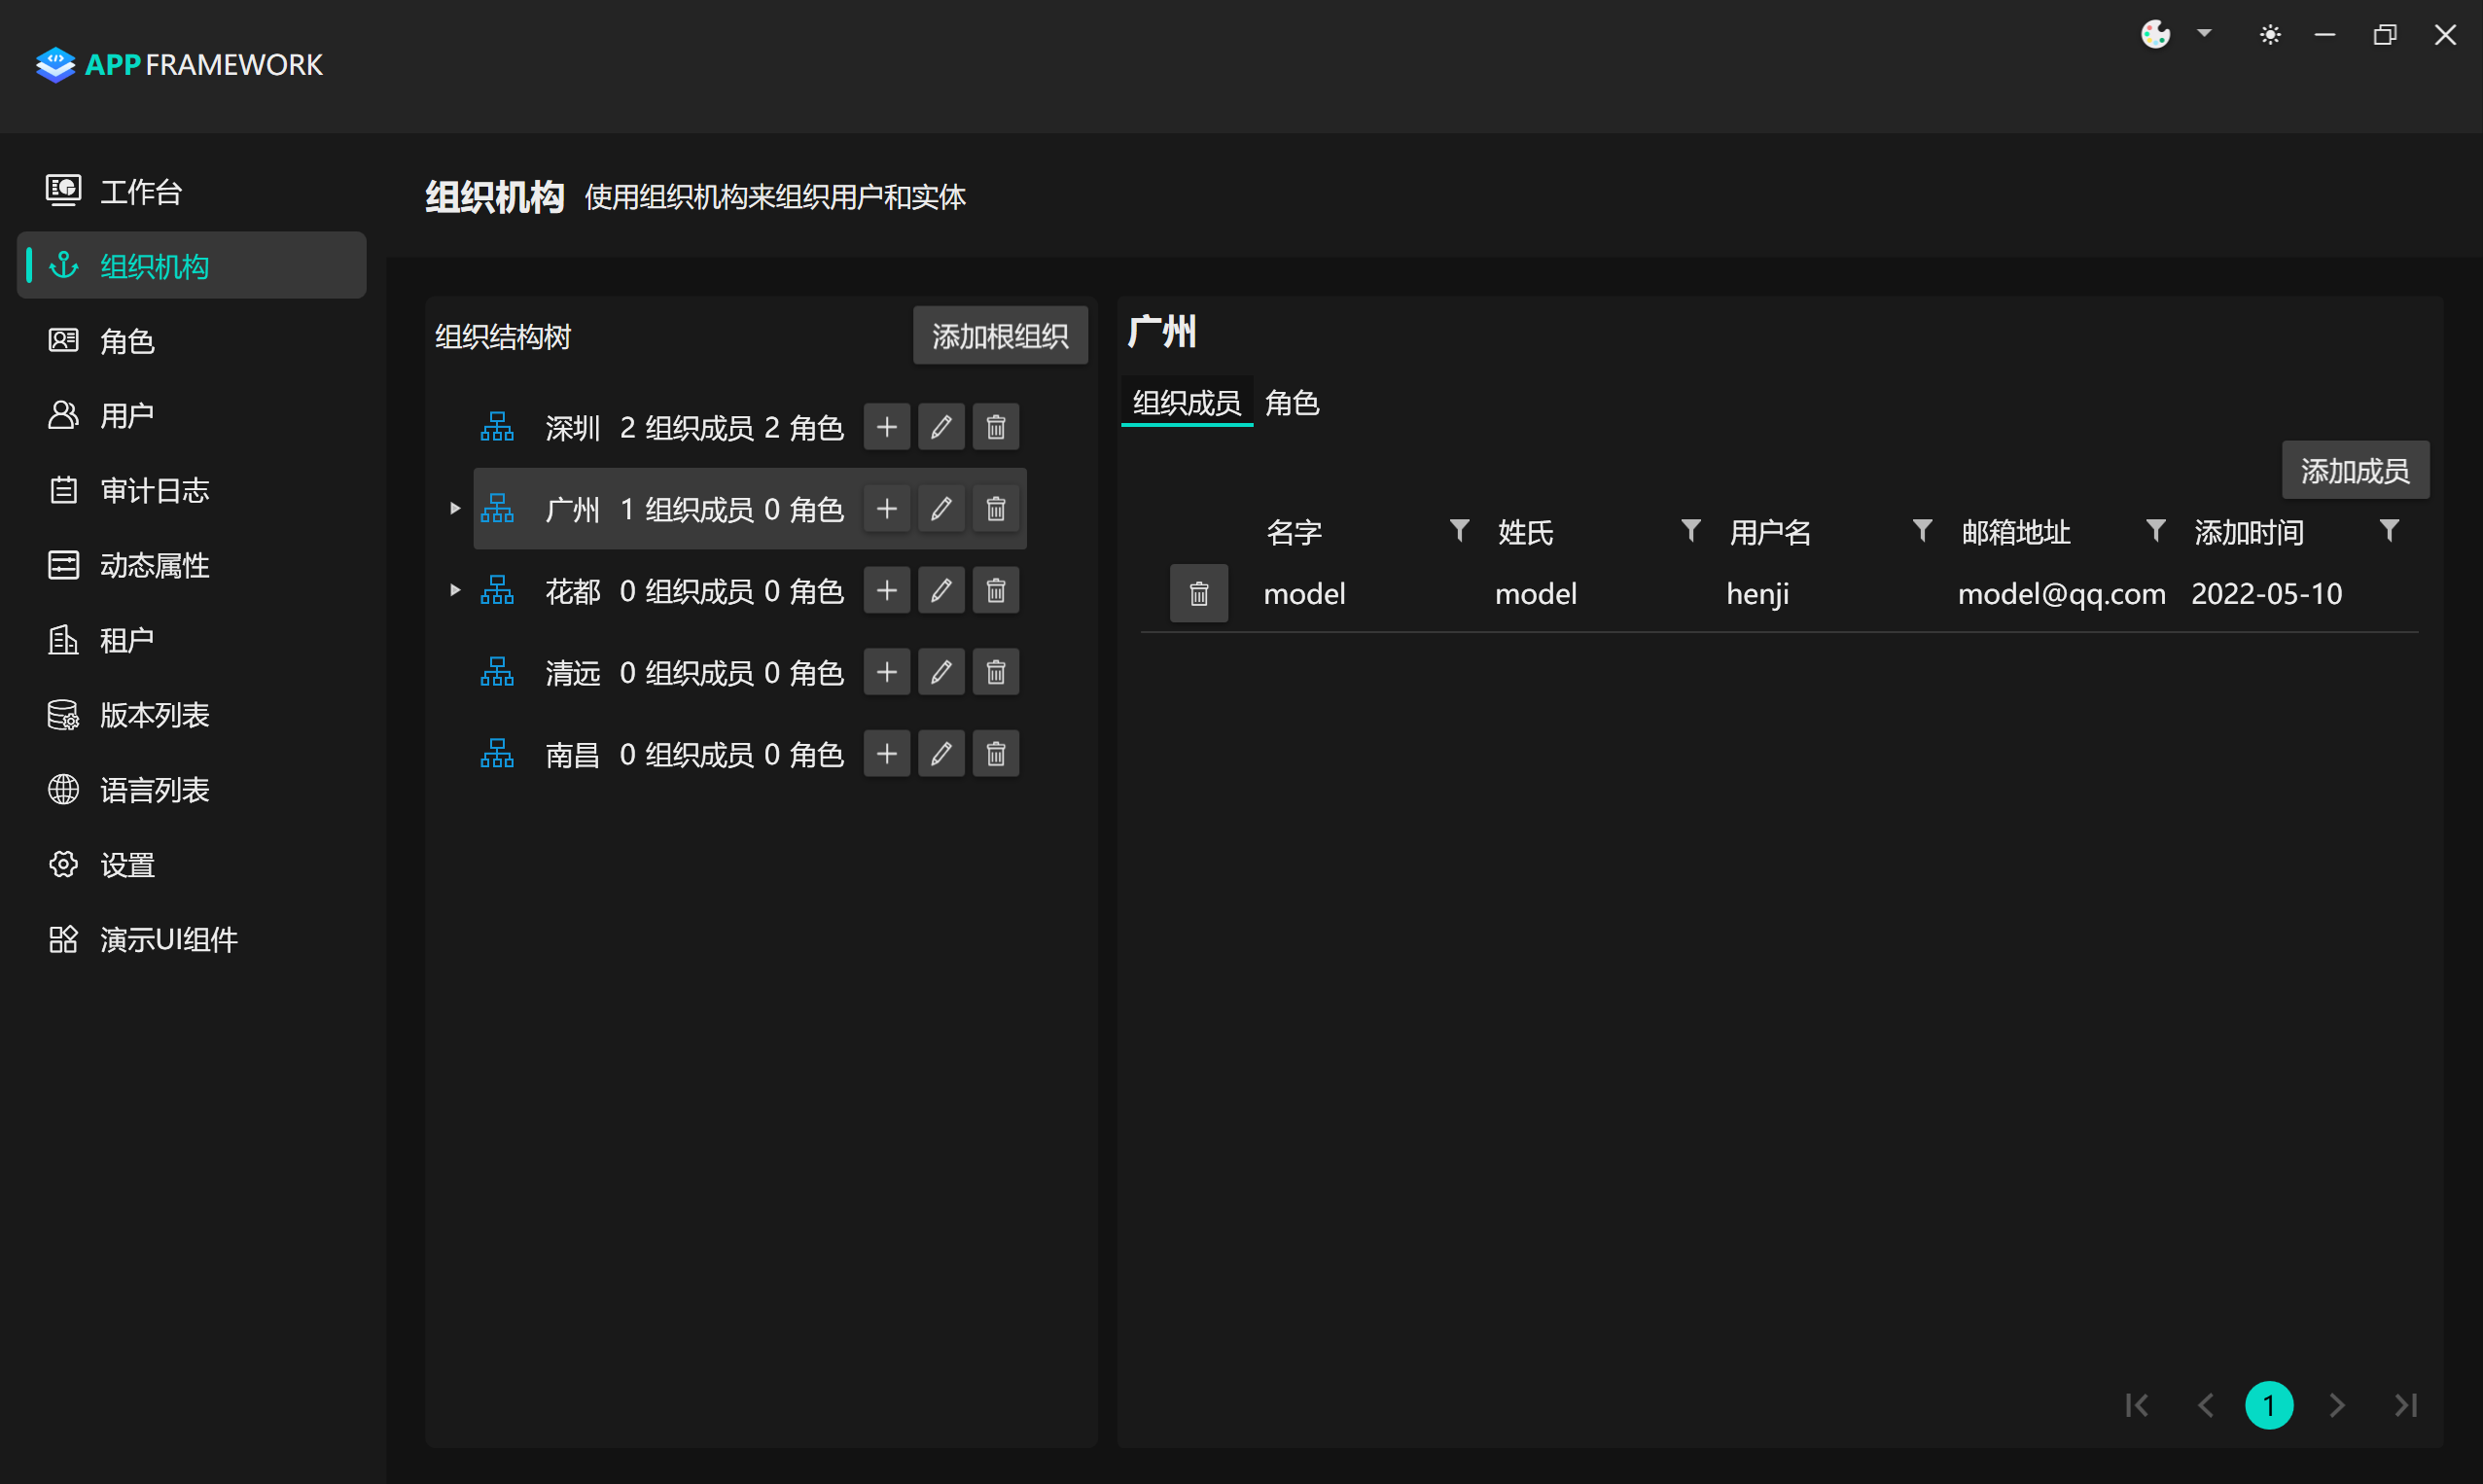Go to last page of members
Viewport: 2483px width, 1484px height.
point(2406,1406)
